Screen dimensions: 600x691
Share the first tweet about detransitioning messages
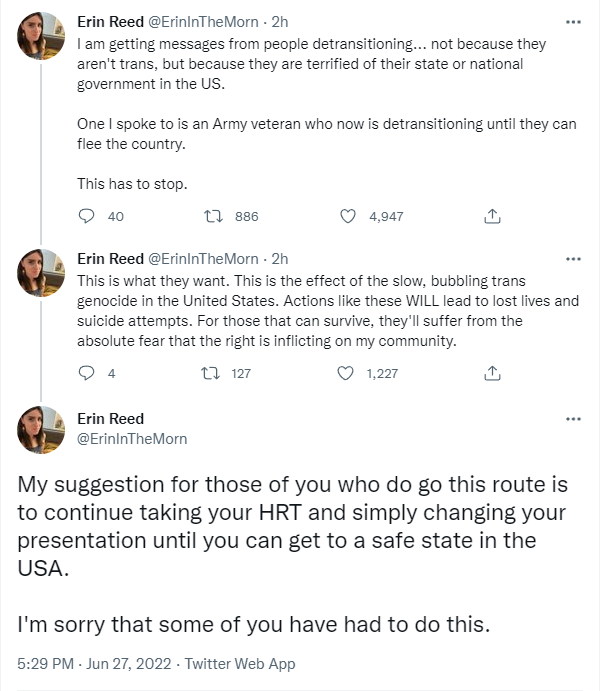pyautogui.click(x=492, y=216)
